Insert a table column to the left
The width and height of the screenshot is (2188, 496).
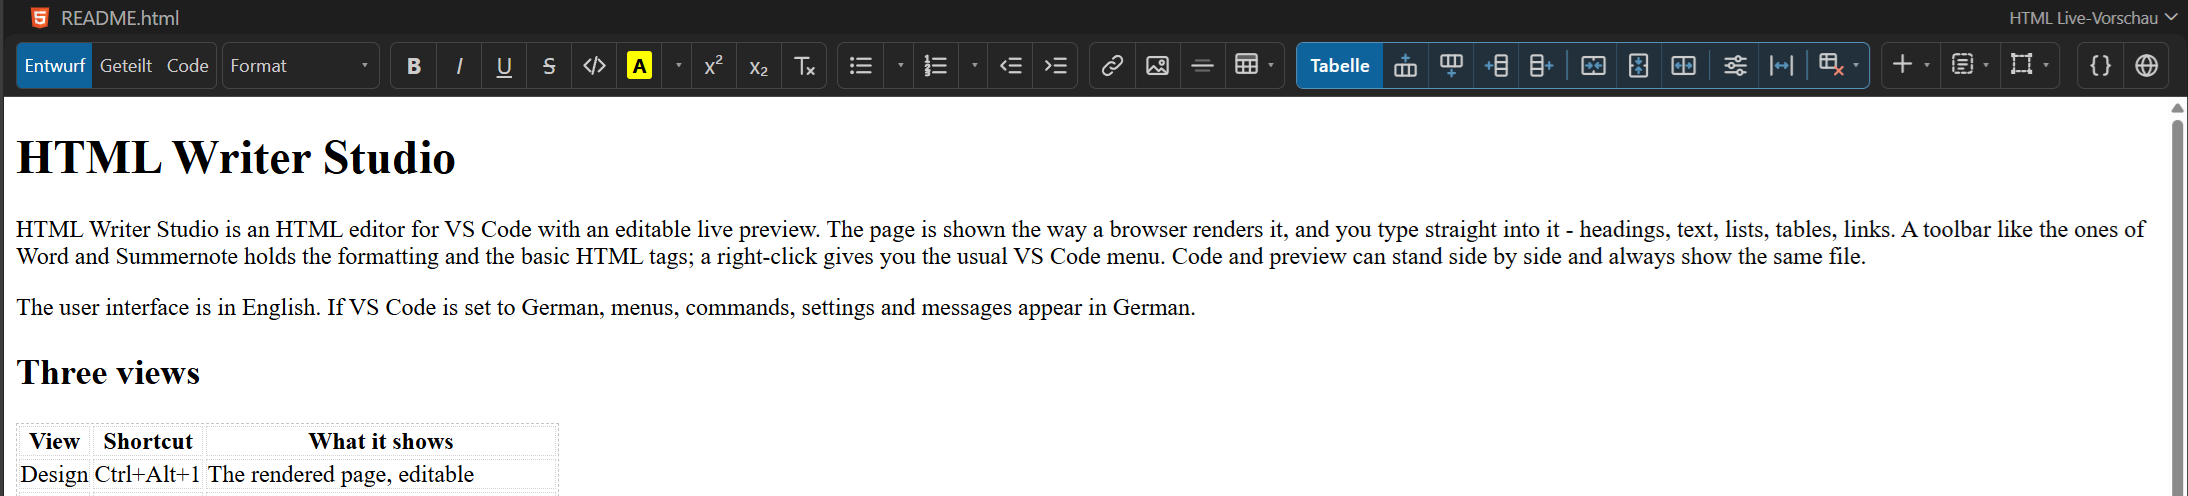pyautogui.click(x=1496, y=66)
